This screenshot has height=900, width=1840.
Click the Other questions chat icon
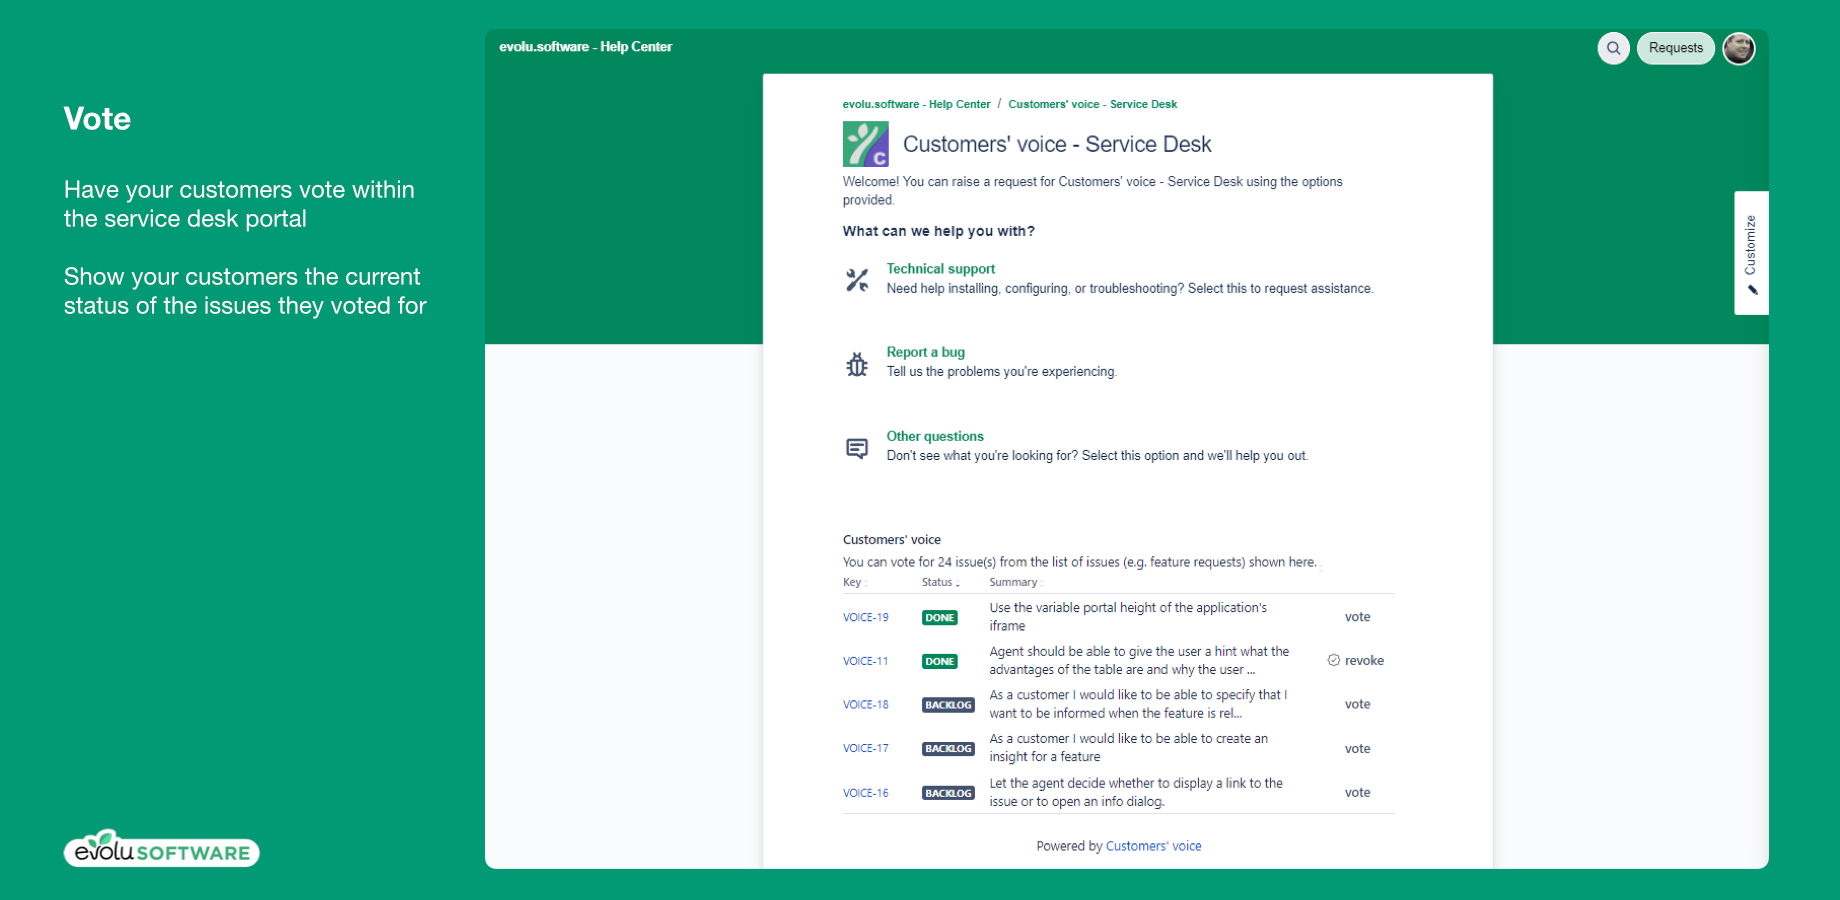click(857, 448)
